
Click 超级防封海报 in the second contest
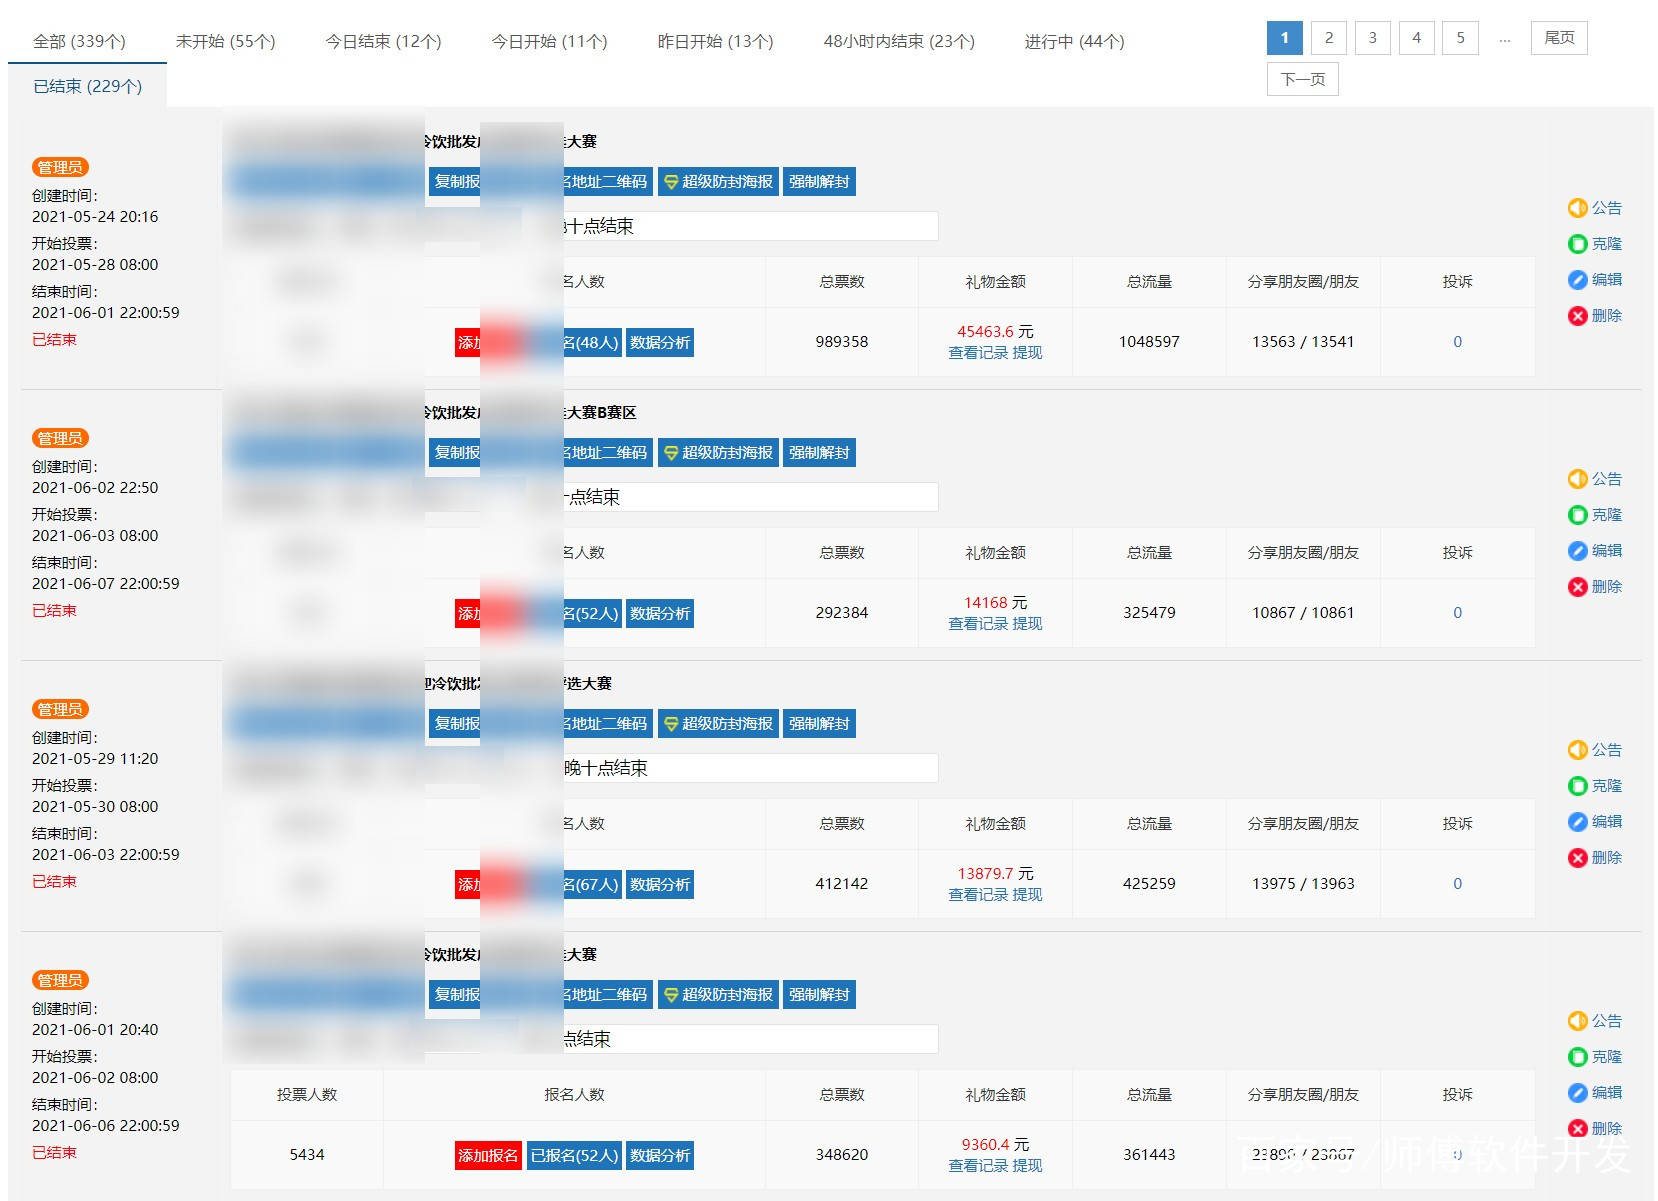(718, 453)
